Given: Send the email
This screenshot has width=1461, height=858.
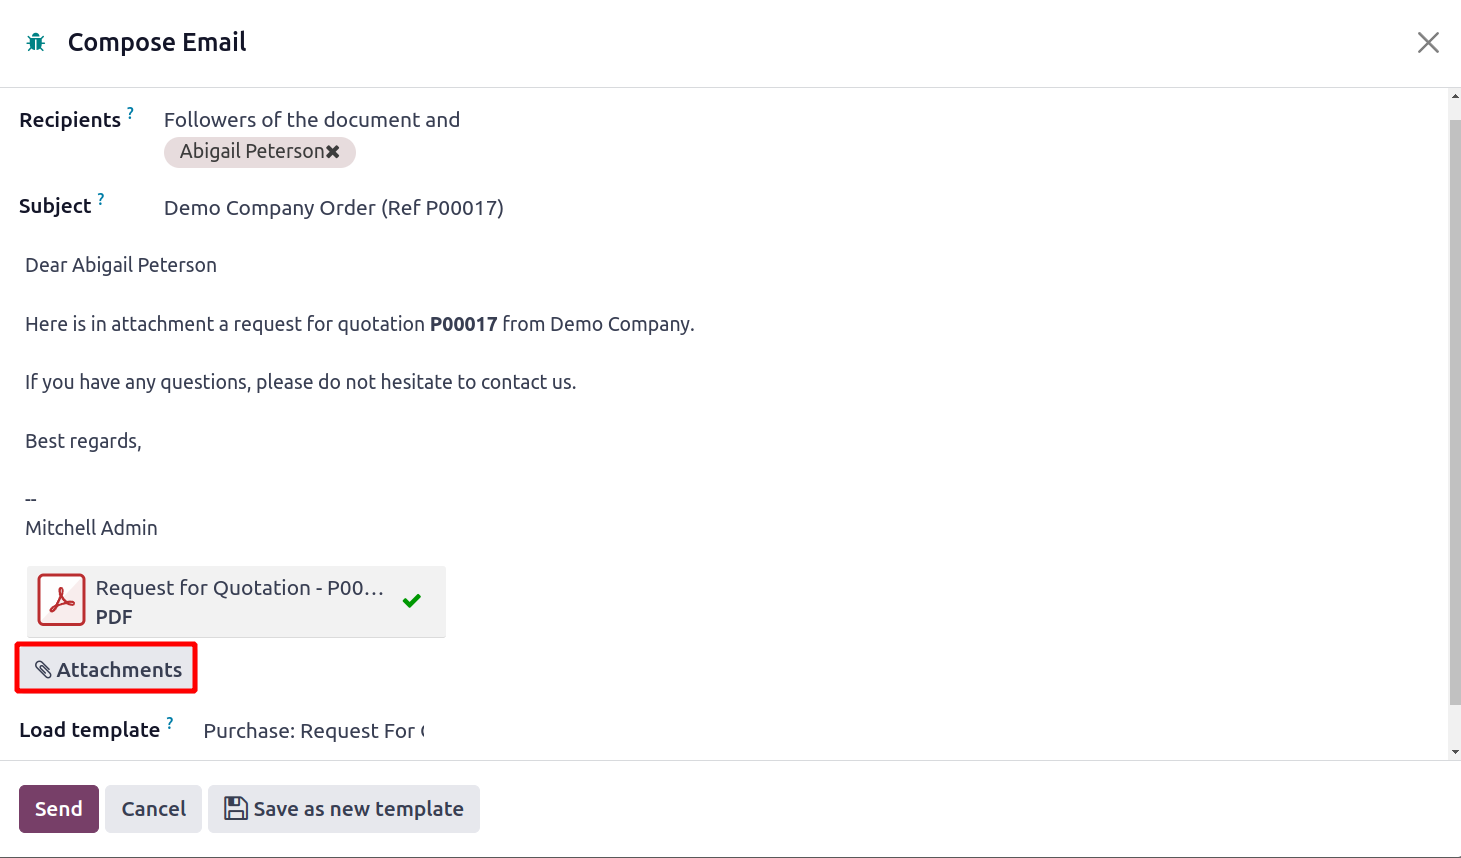Looking at the screenshot, I should pyautogui.click(x=58, y=808).
